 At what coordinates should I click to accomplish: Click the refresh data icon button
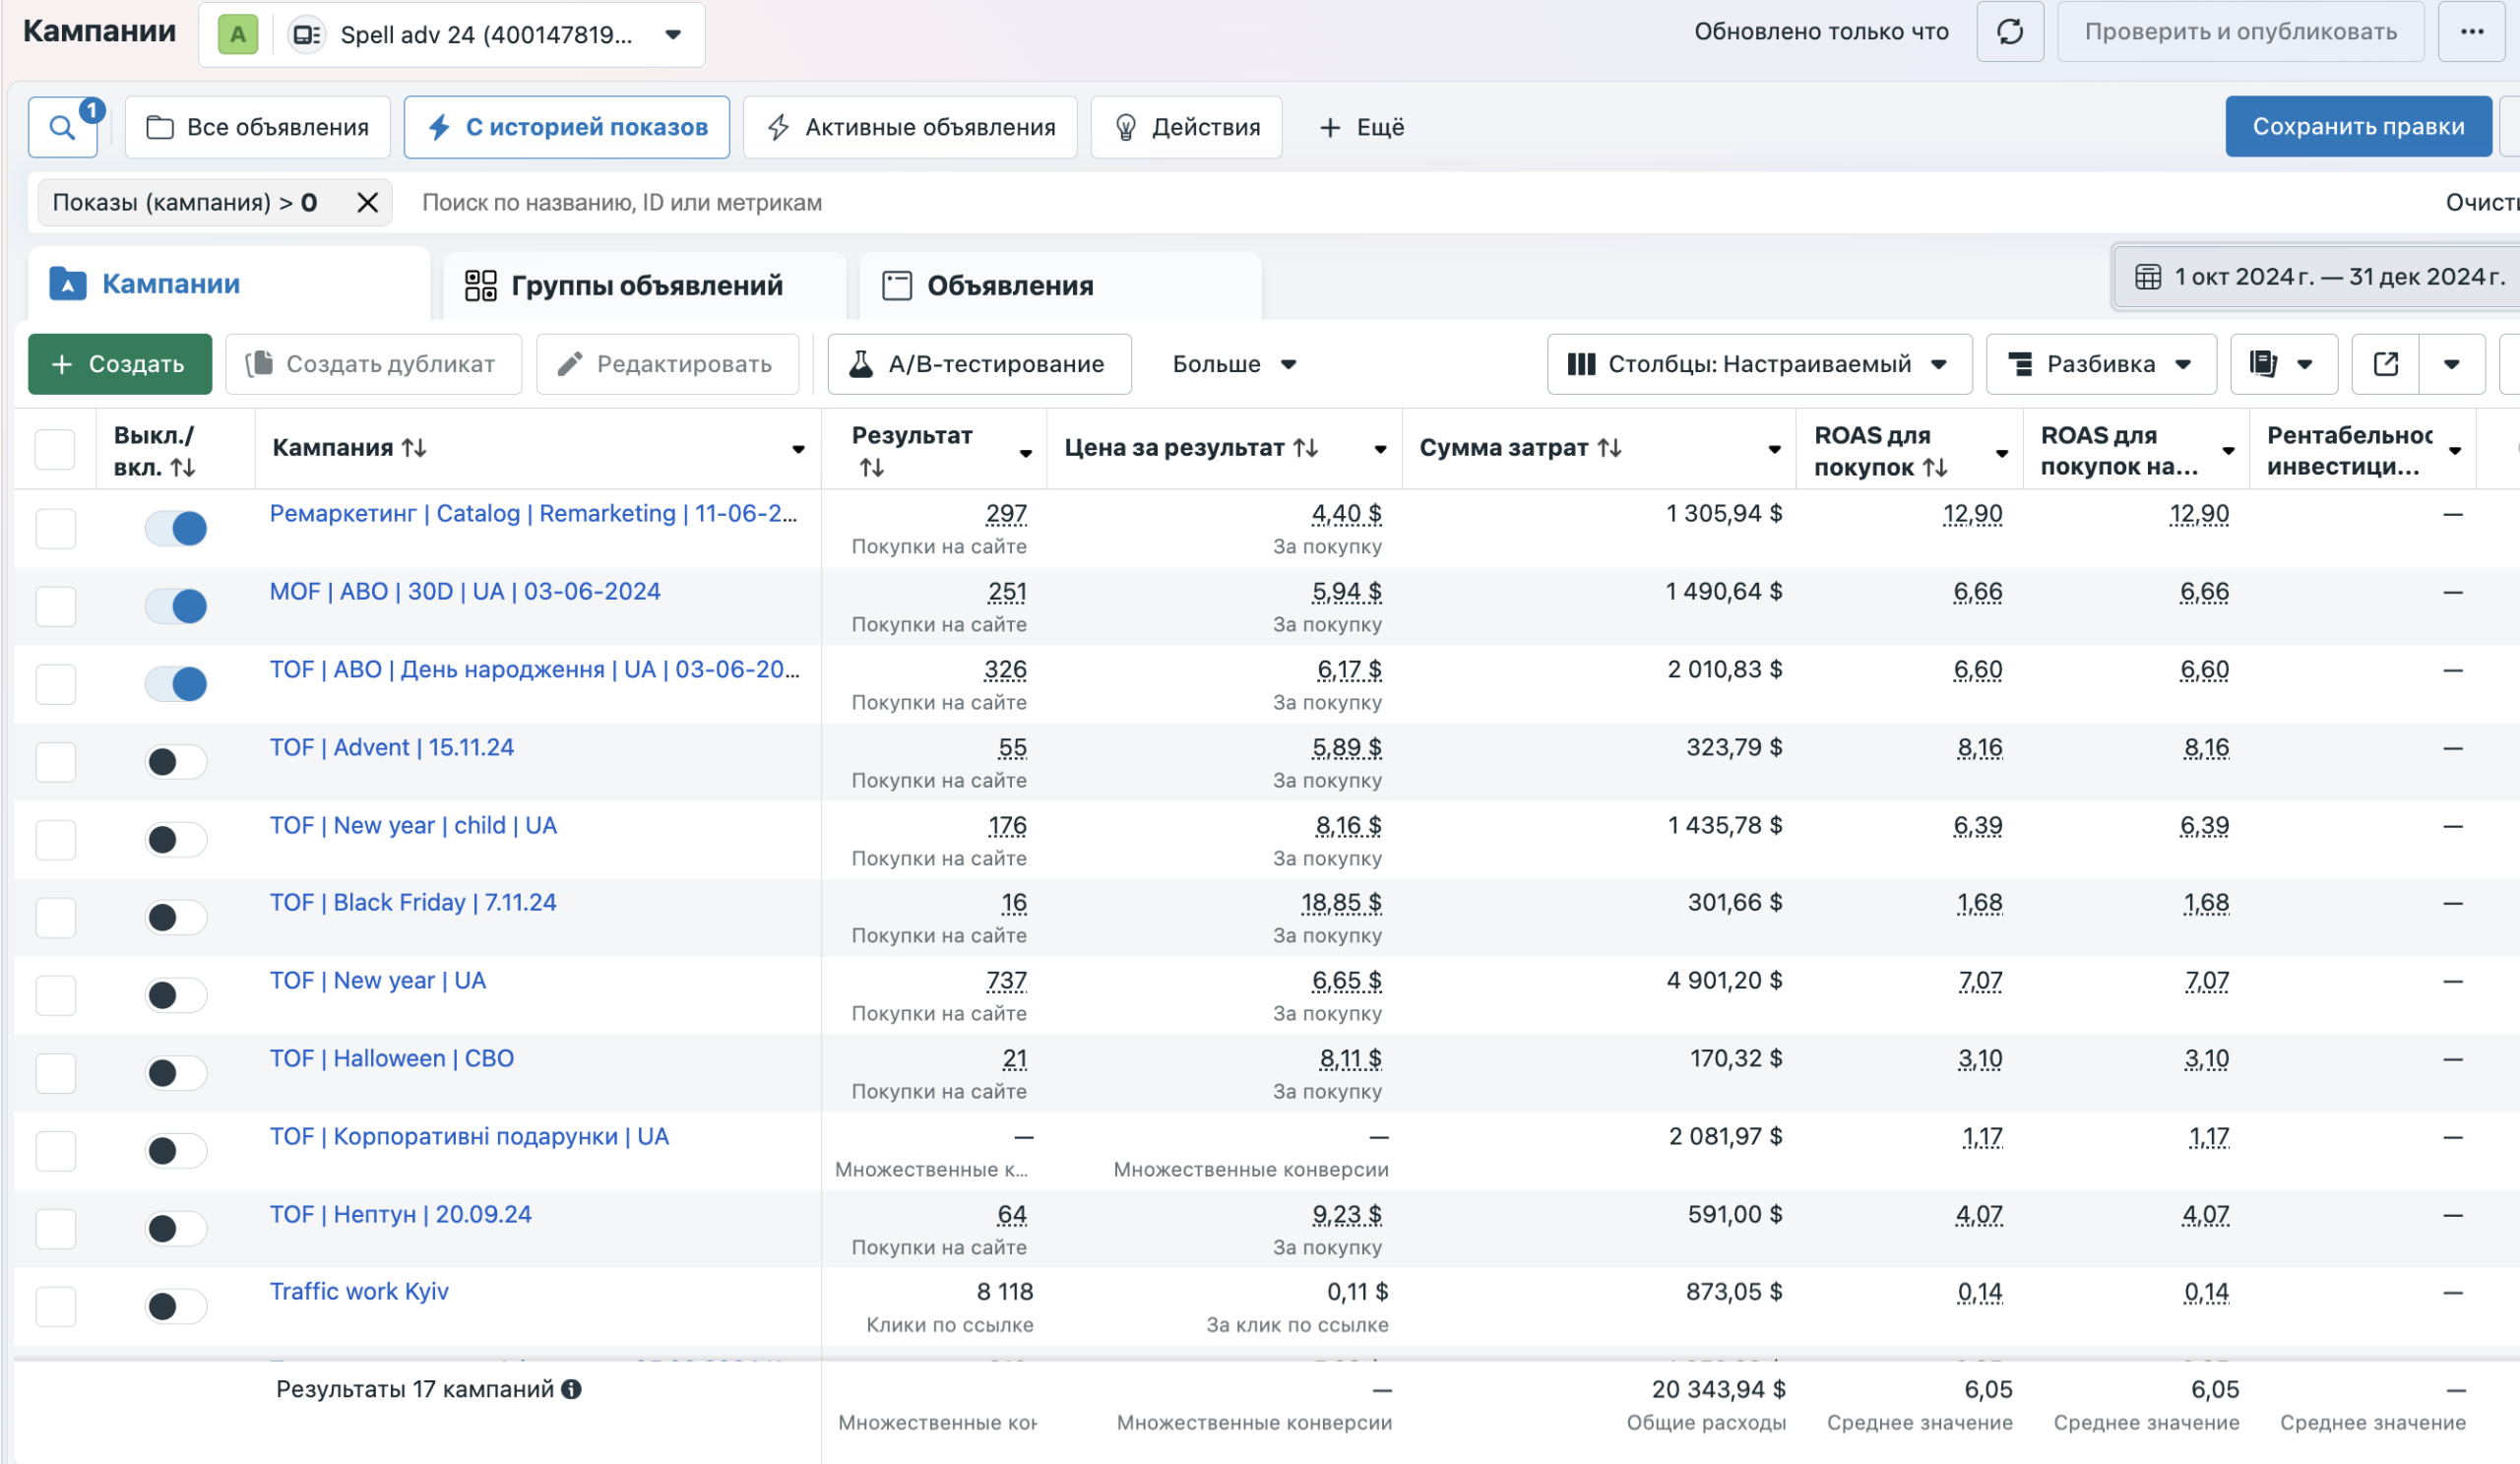coord(2009,32)
